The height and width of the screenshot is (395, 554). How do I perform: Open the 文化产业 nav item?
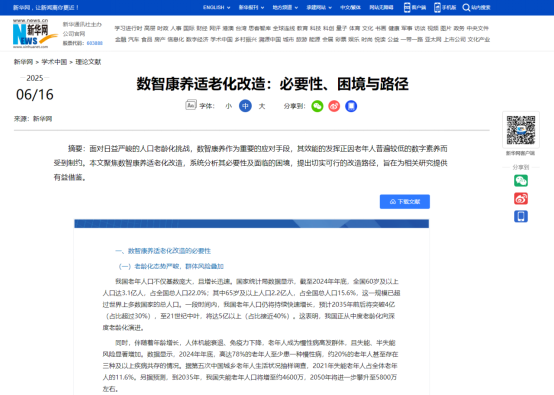coord(479,39)
